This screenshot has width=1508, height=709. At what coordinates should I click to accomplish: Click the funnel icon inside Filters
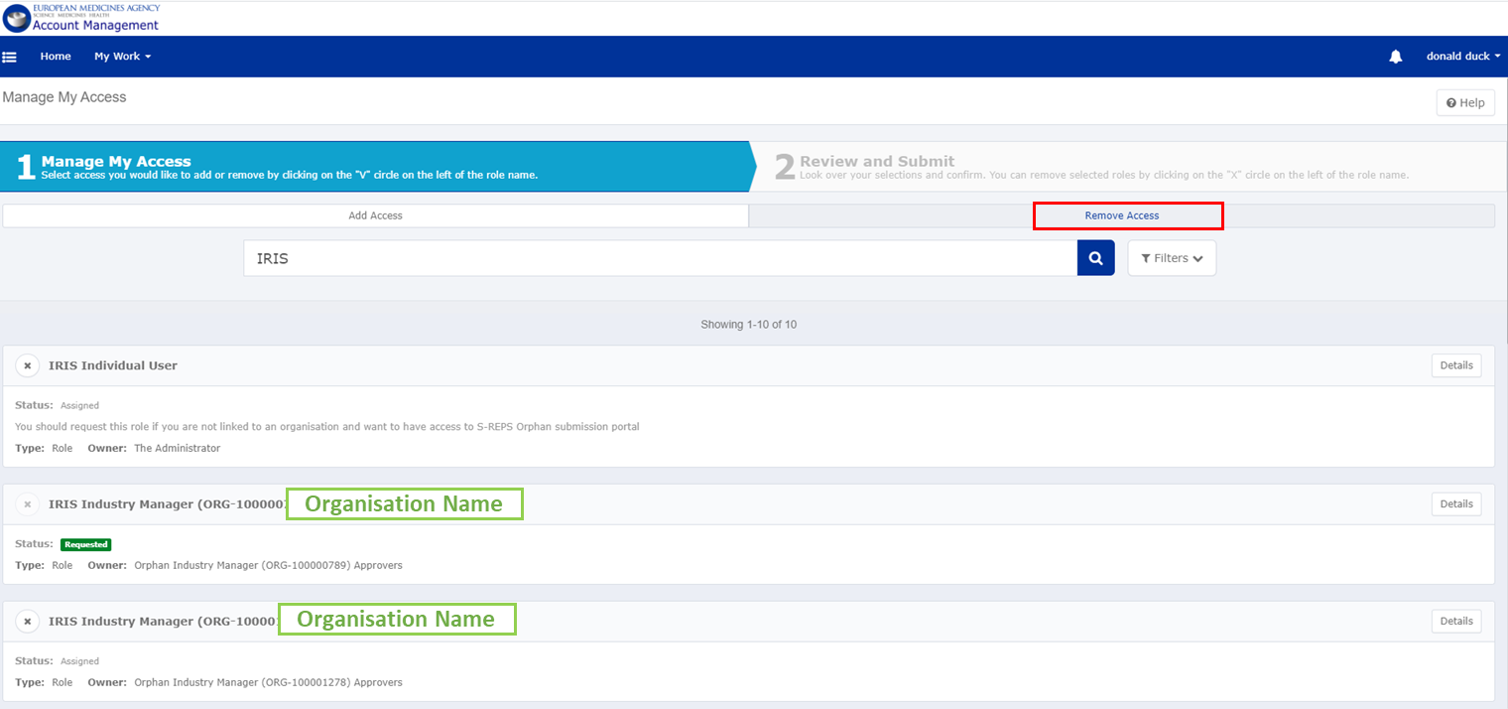1146,257
